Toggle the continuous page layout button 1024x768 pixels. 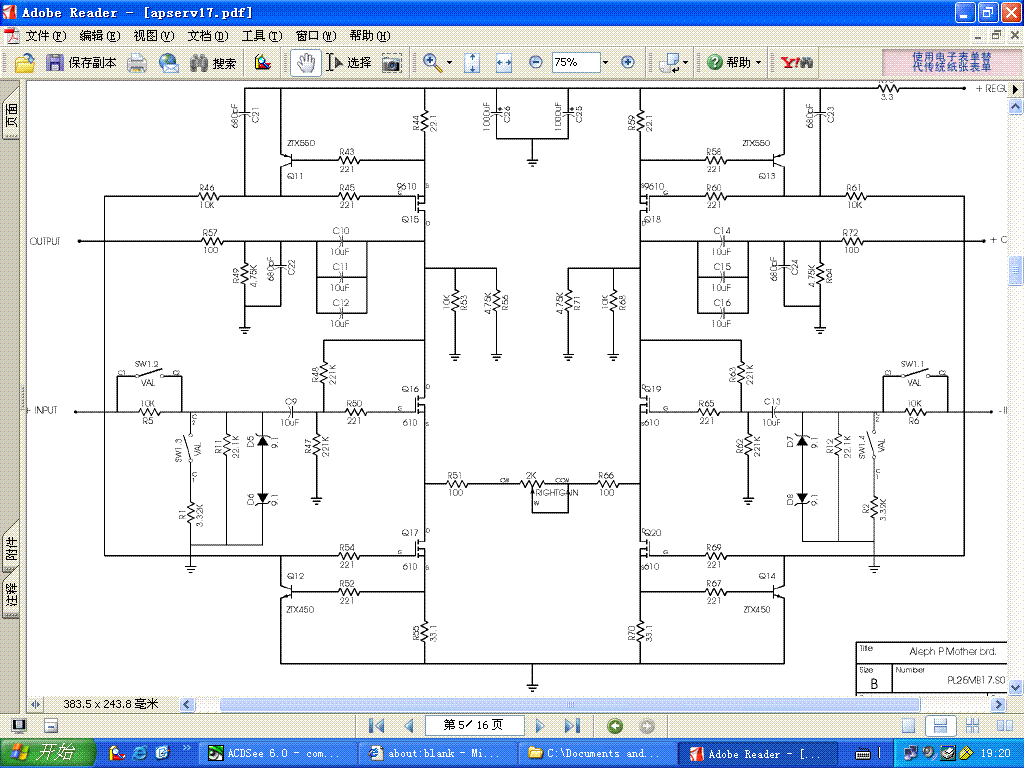939,726
